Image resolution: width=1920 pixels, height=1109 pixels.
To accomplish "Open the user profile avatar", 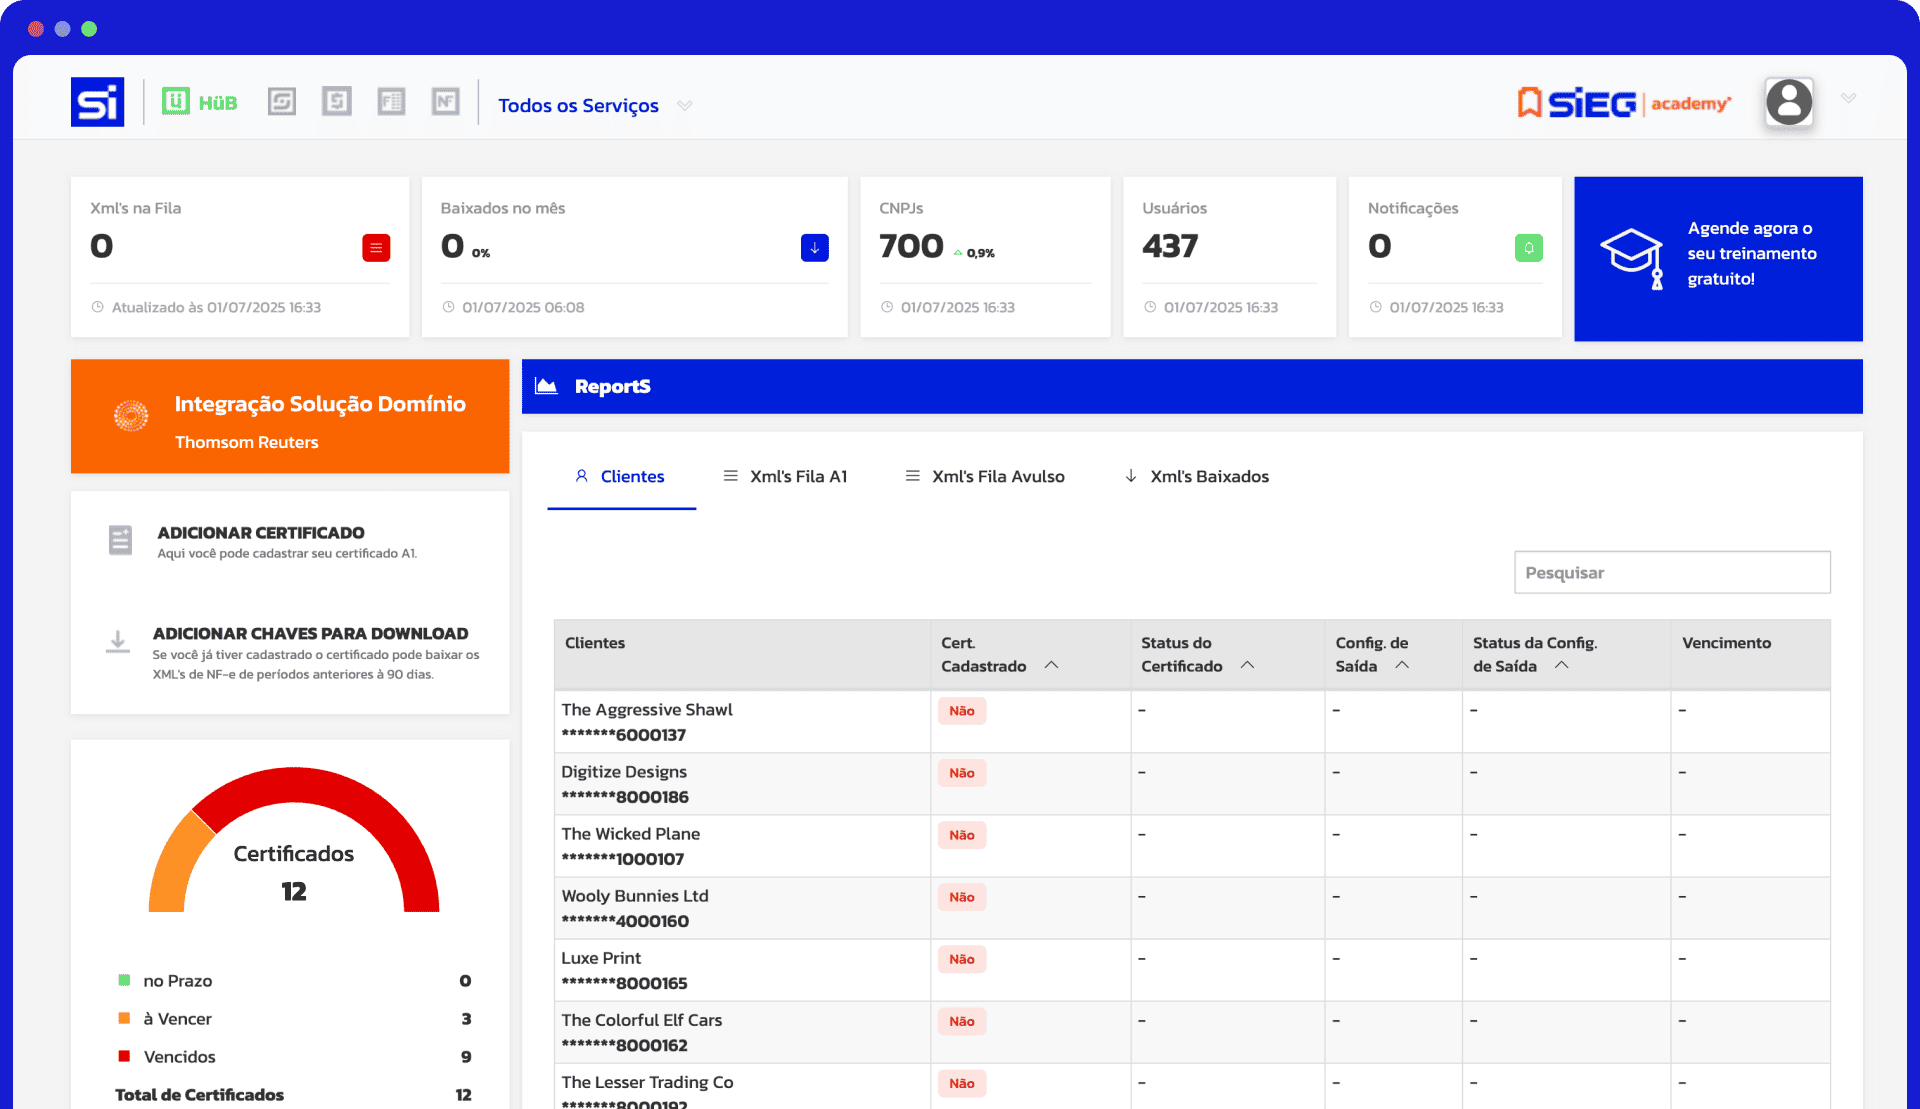I will 1789,102.
